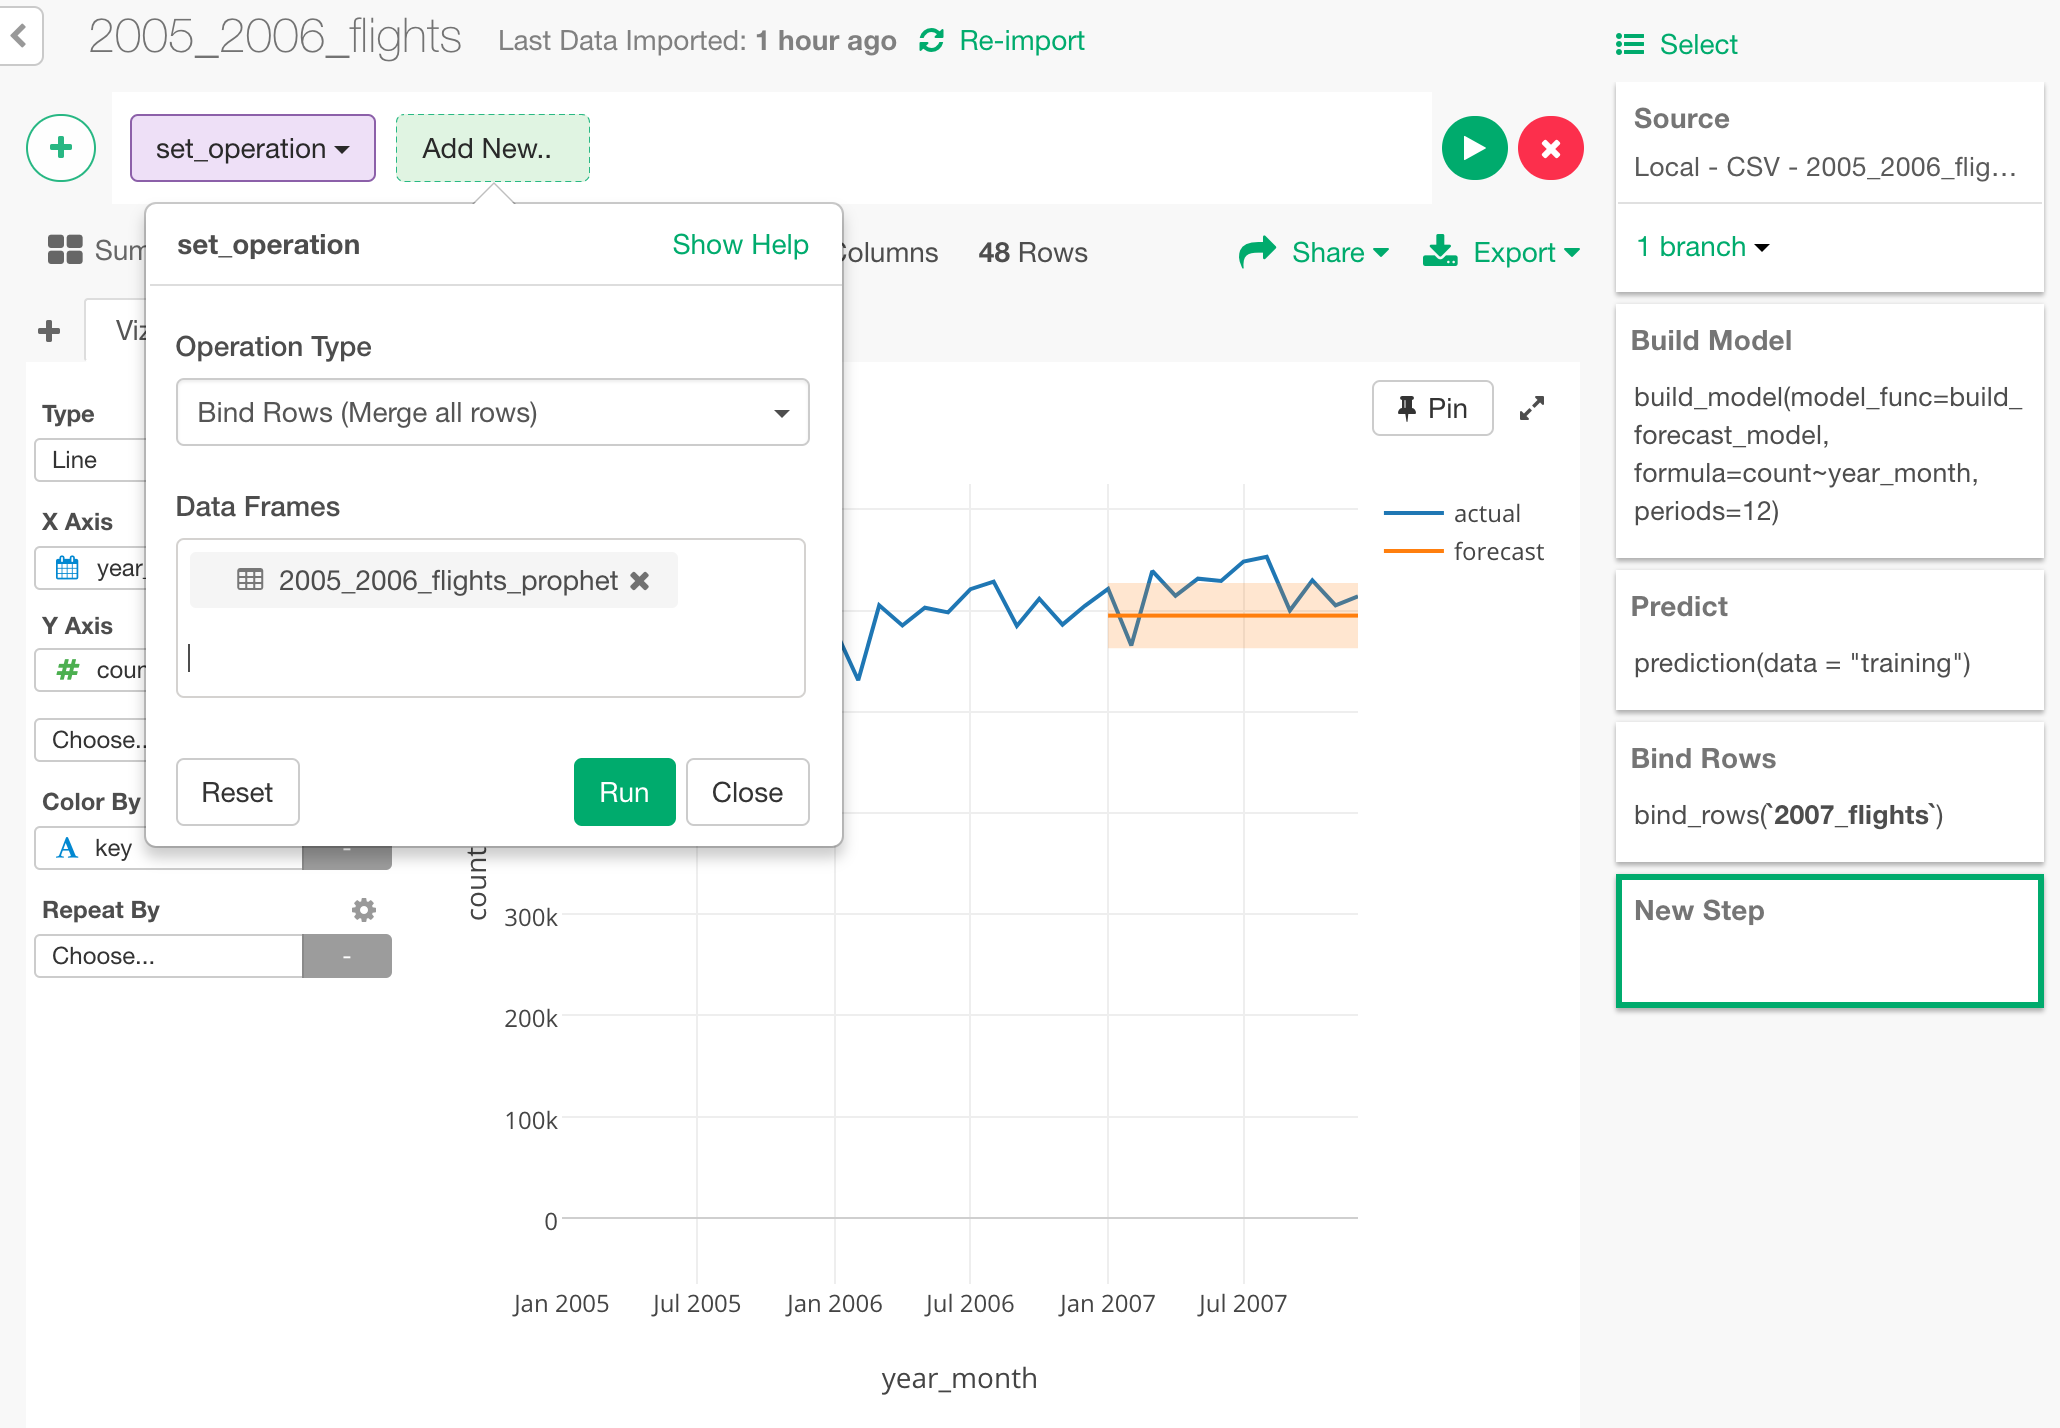Click the red cancel X button

(1550, 148)
